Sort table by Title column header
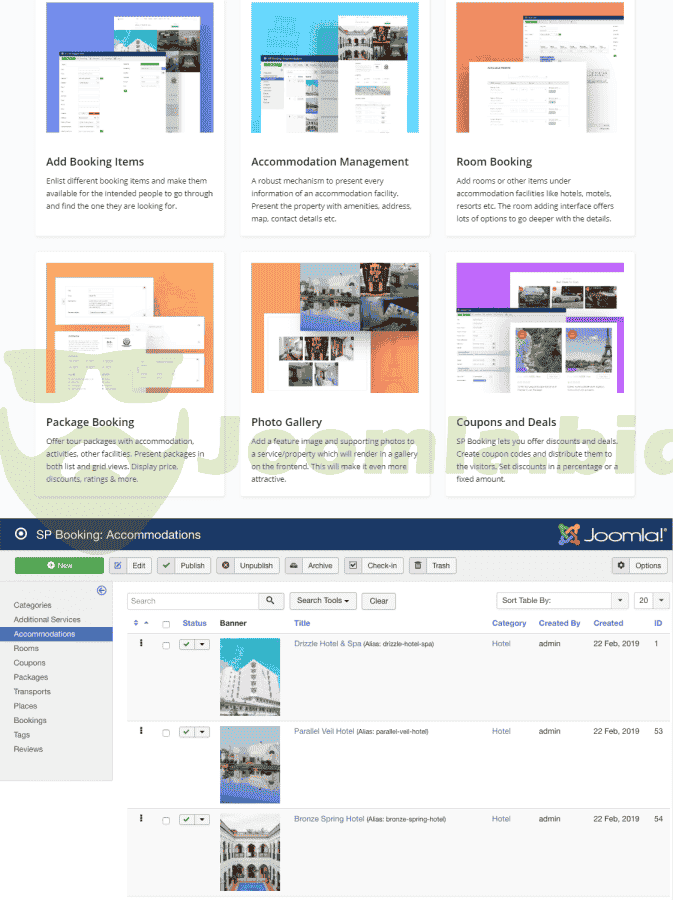 (x=302, y=623)
